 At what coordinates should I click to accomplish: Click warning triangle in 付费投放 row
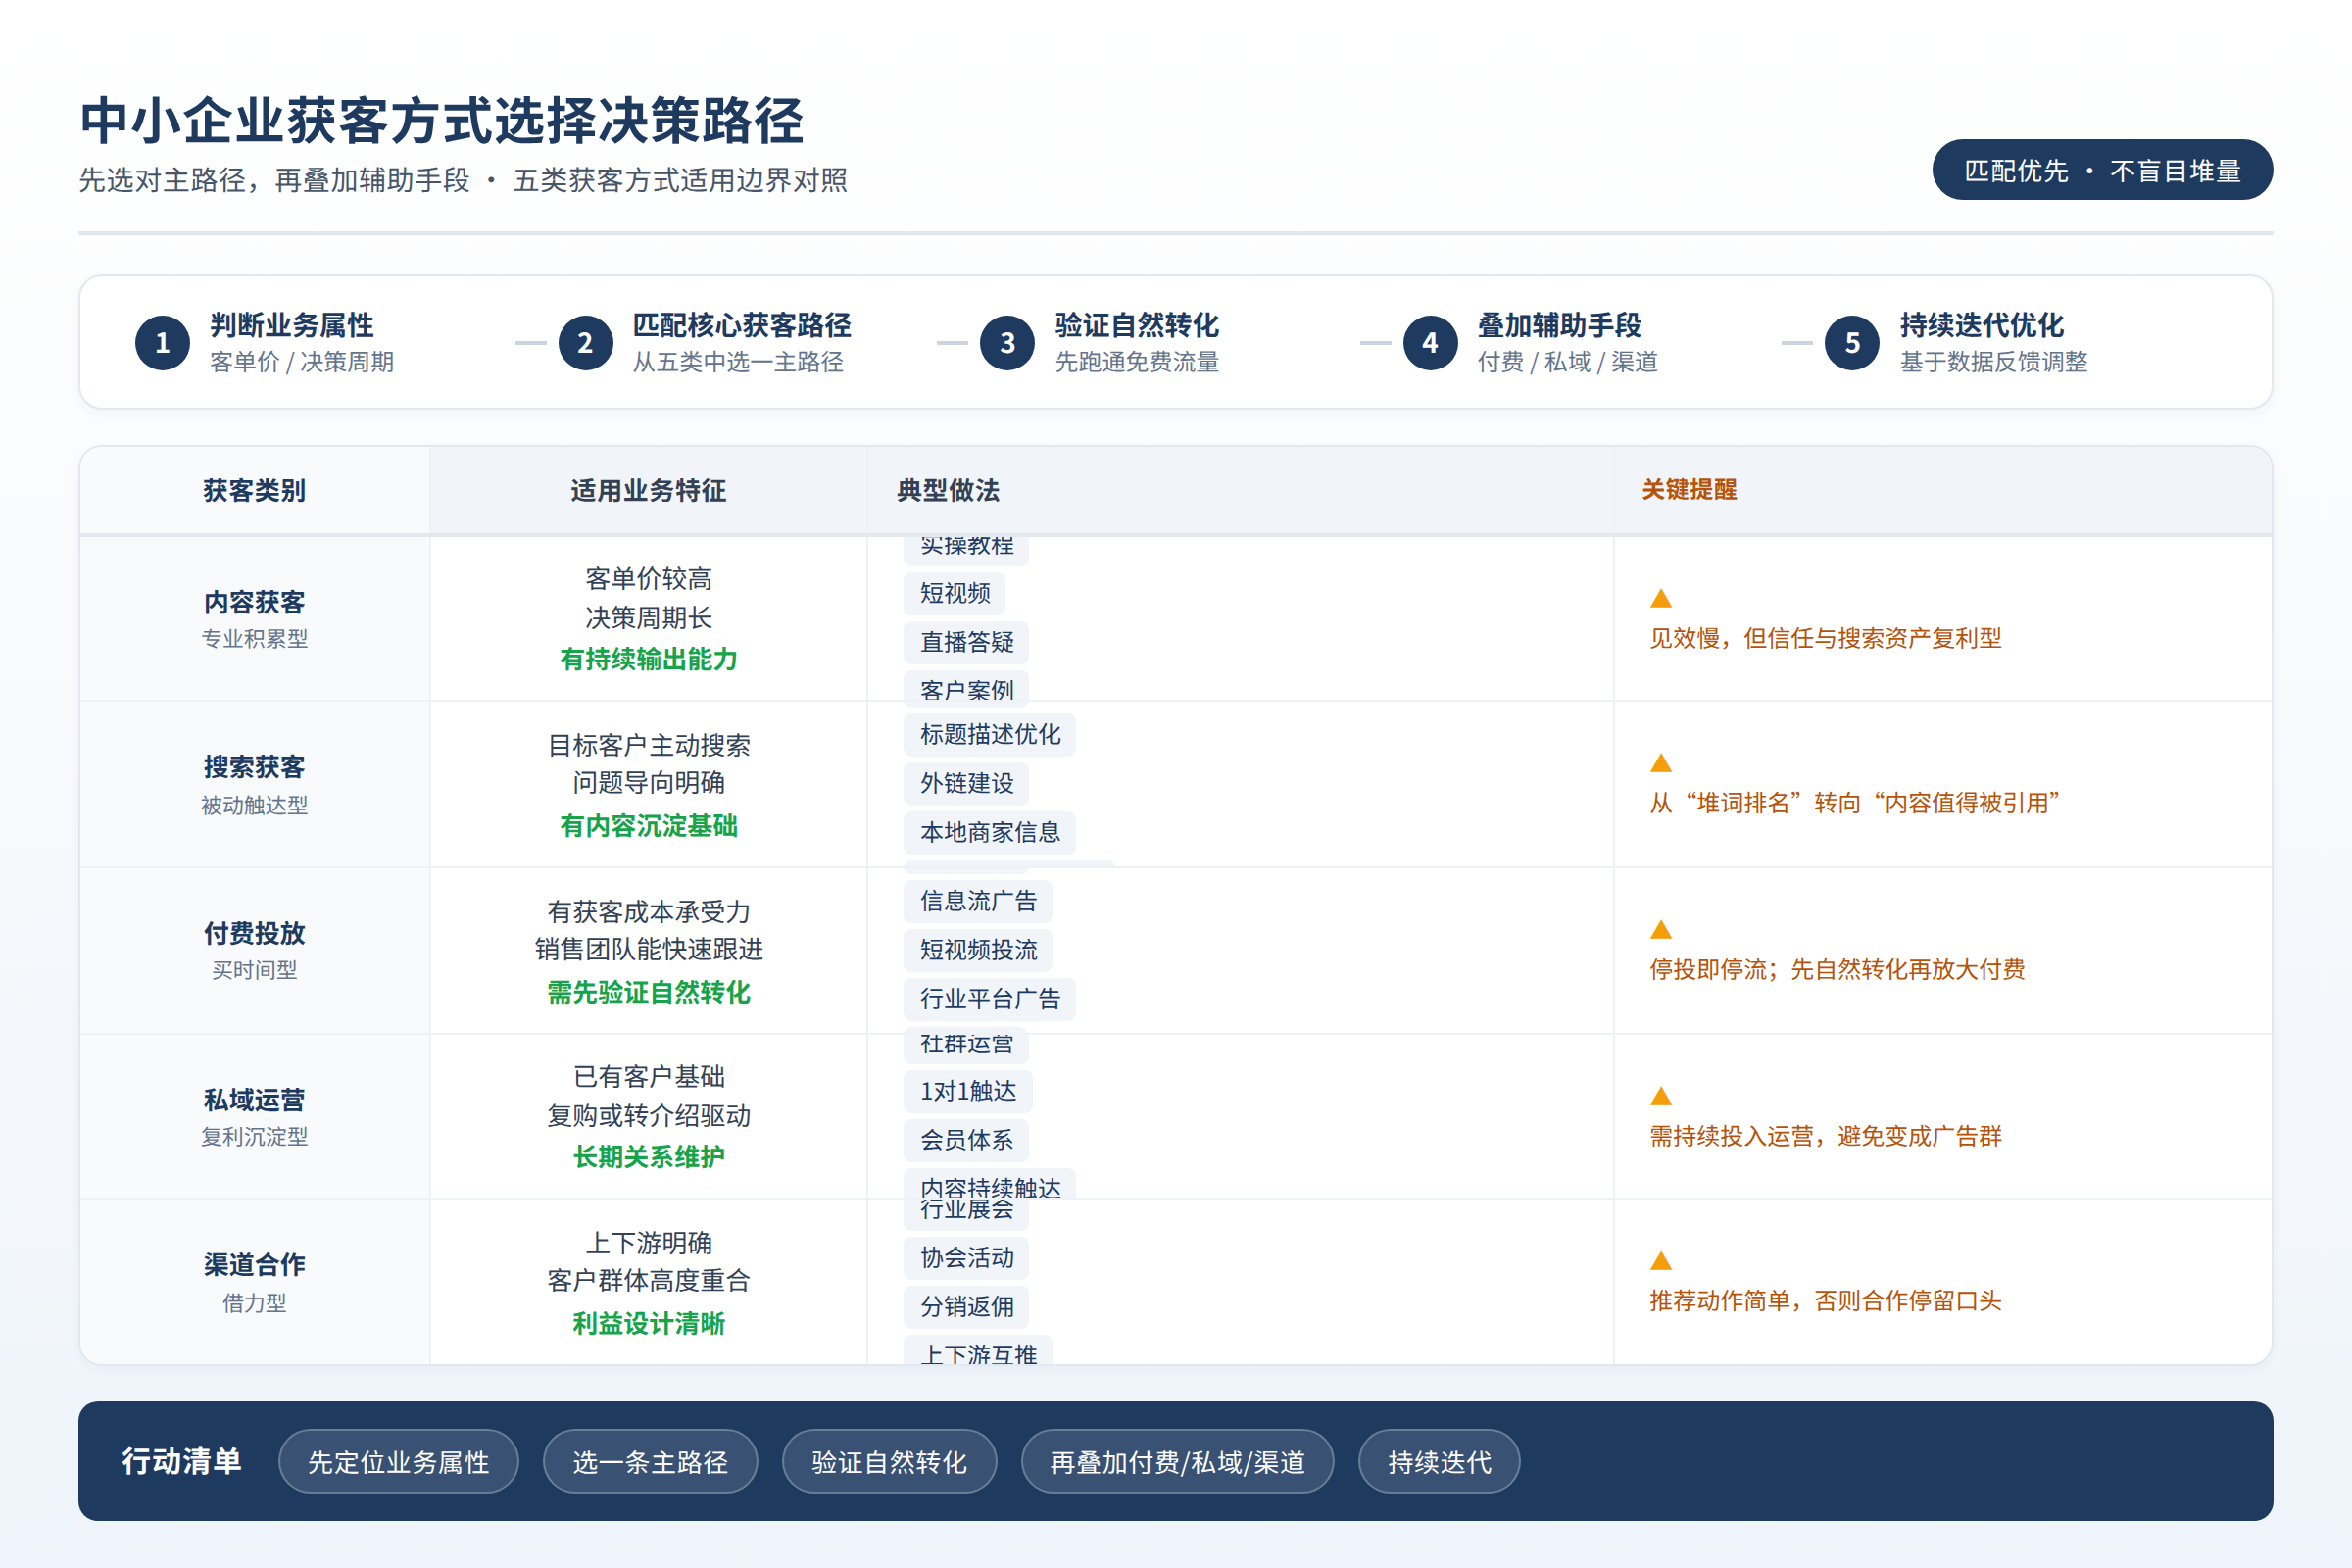1661,929
